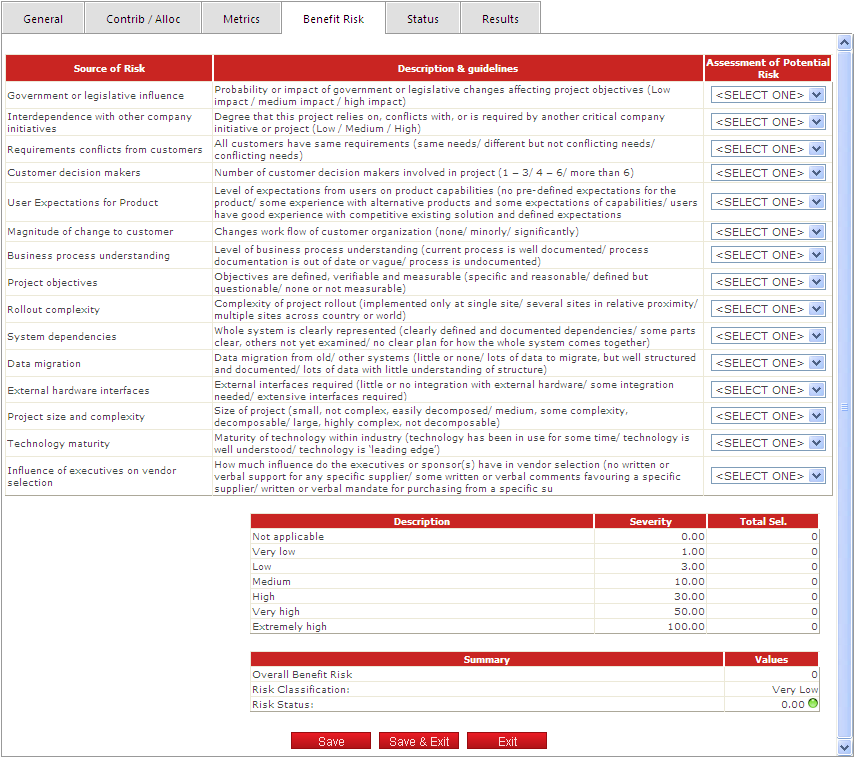Expand Technology maturity assessment dropdown
This screenshot has height=759, width=856.
tap(767, 443)
